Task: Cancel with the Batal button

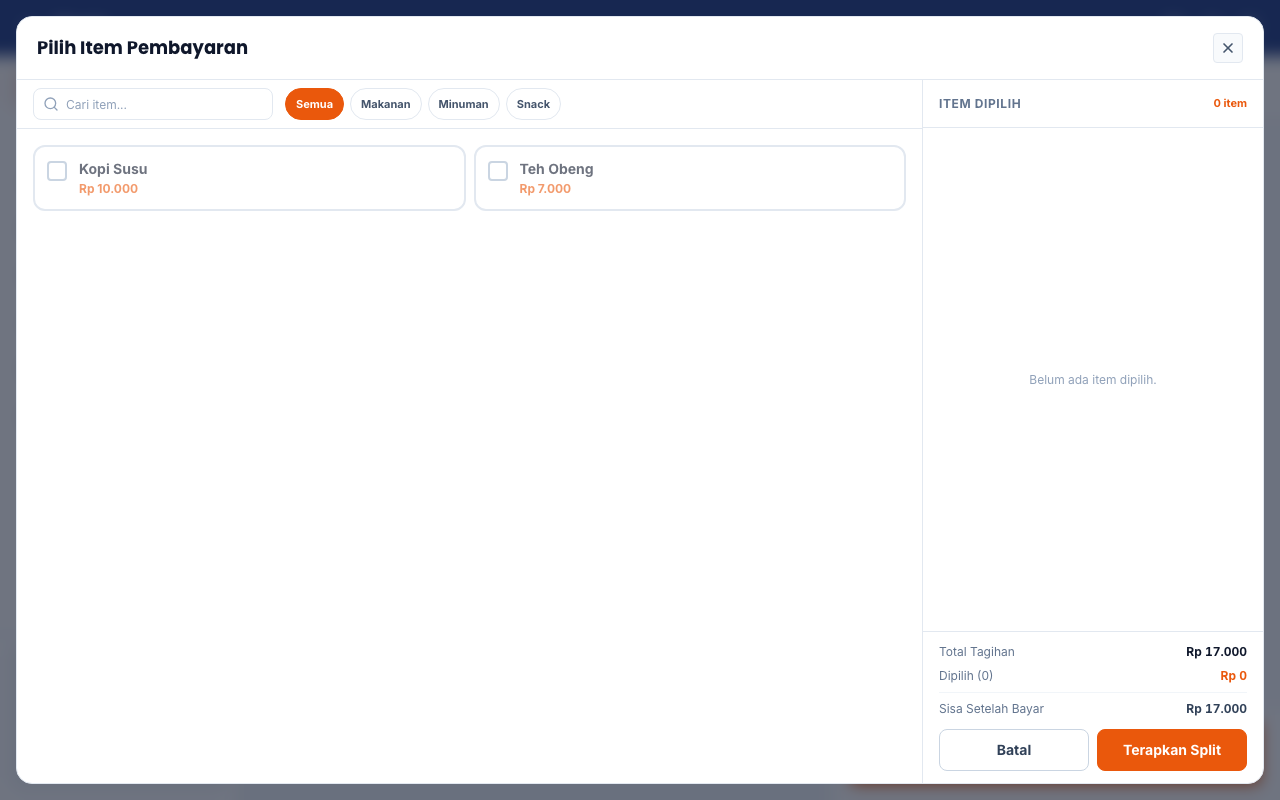Action: [x=1014, y=750]
